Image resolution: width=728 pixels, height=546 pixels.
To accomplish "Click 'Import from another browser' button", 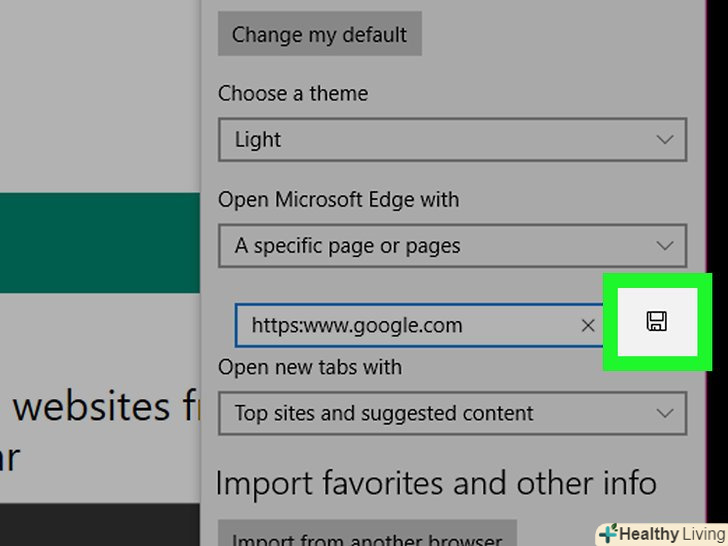I will tap(366, 538).
